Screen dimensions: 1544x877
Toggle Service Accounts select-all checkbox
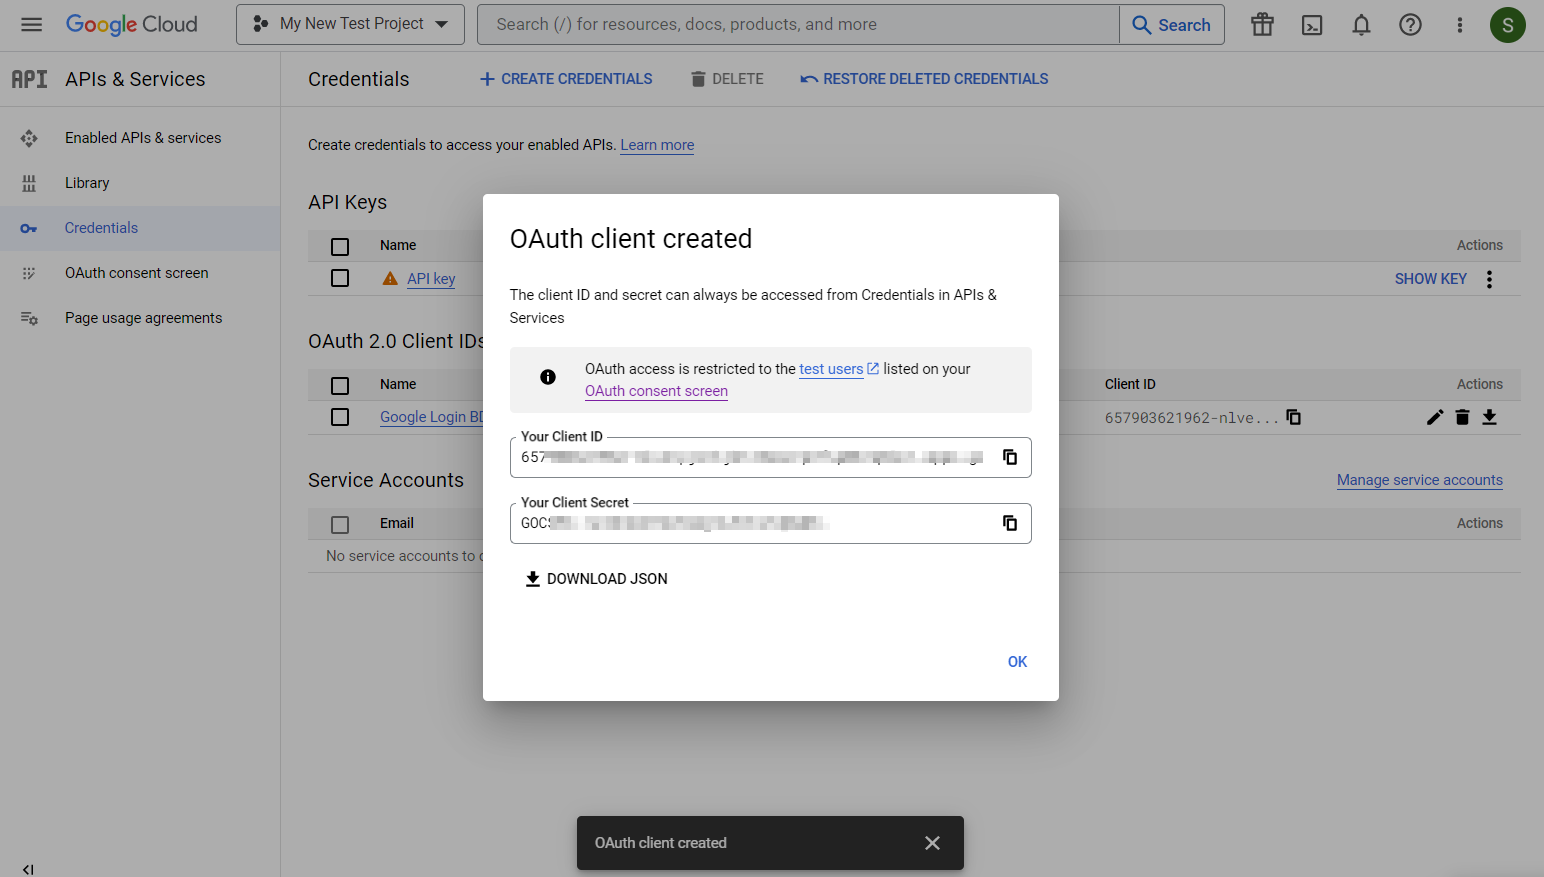[340, 524]
